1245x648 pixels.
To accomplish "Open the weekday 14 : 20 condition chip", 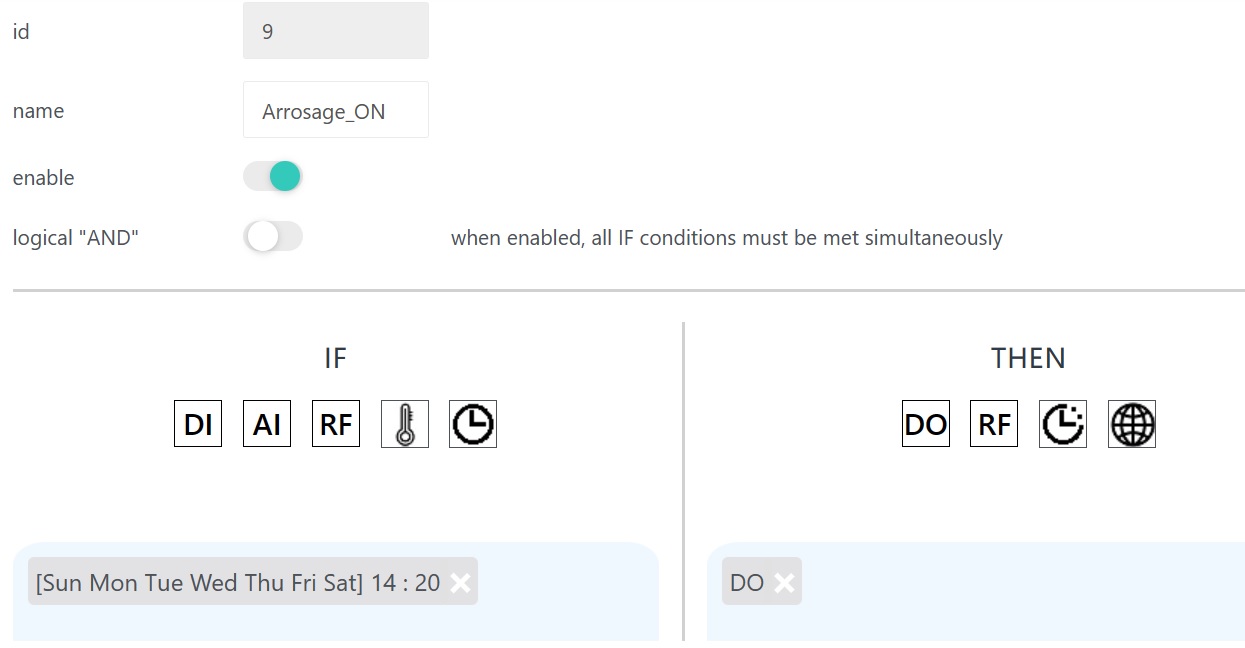I will [x=237, y=583].
